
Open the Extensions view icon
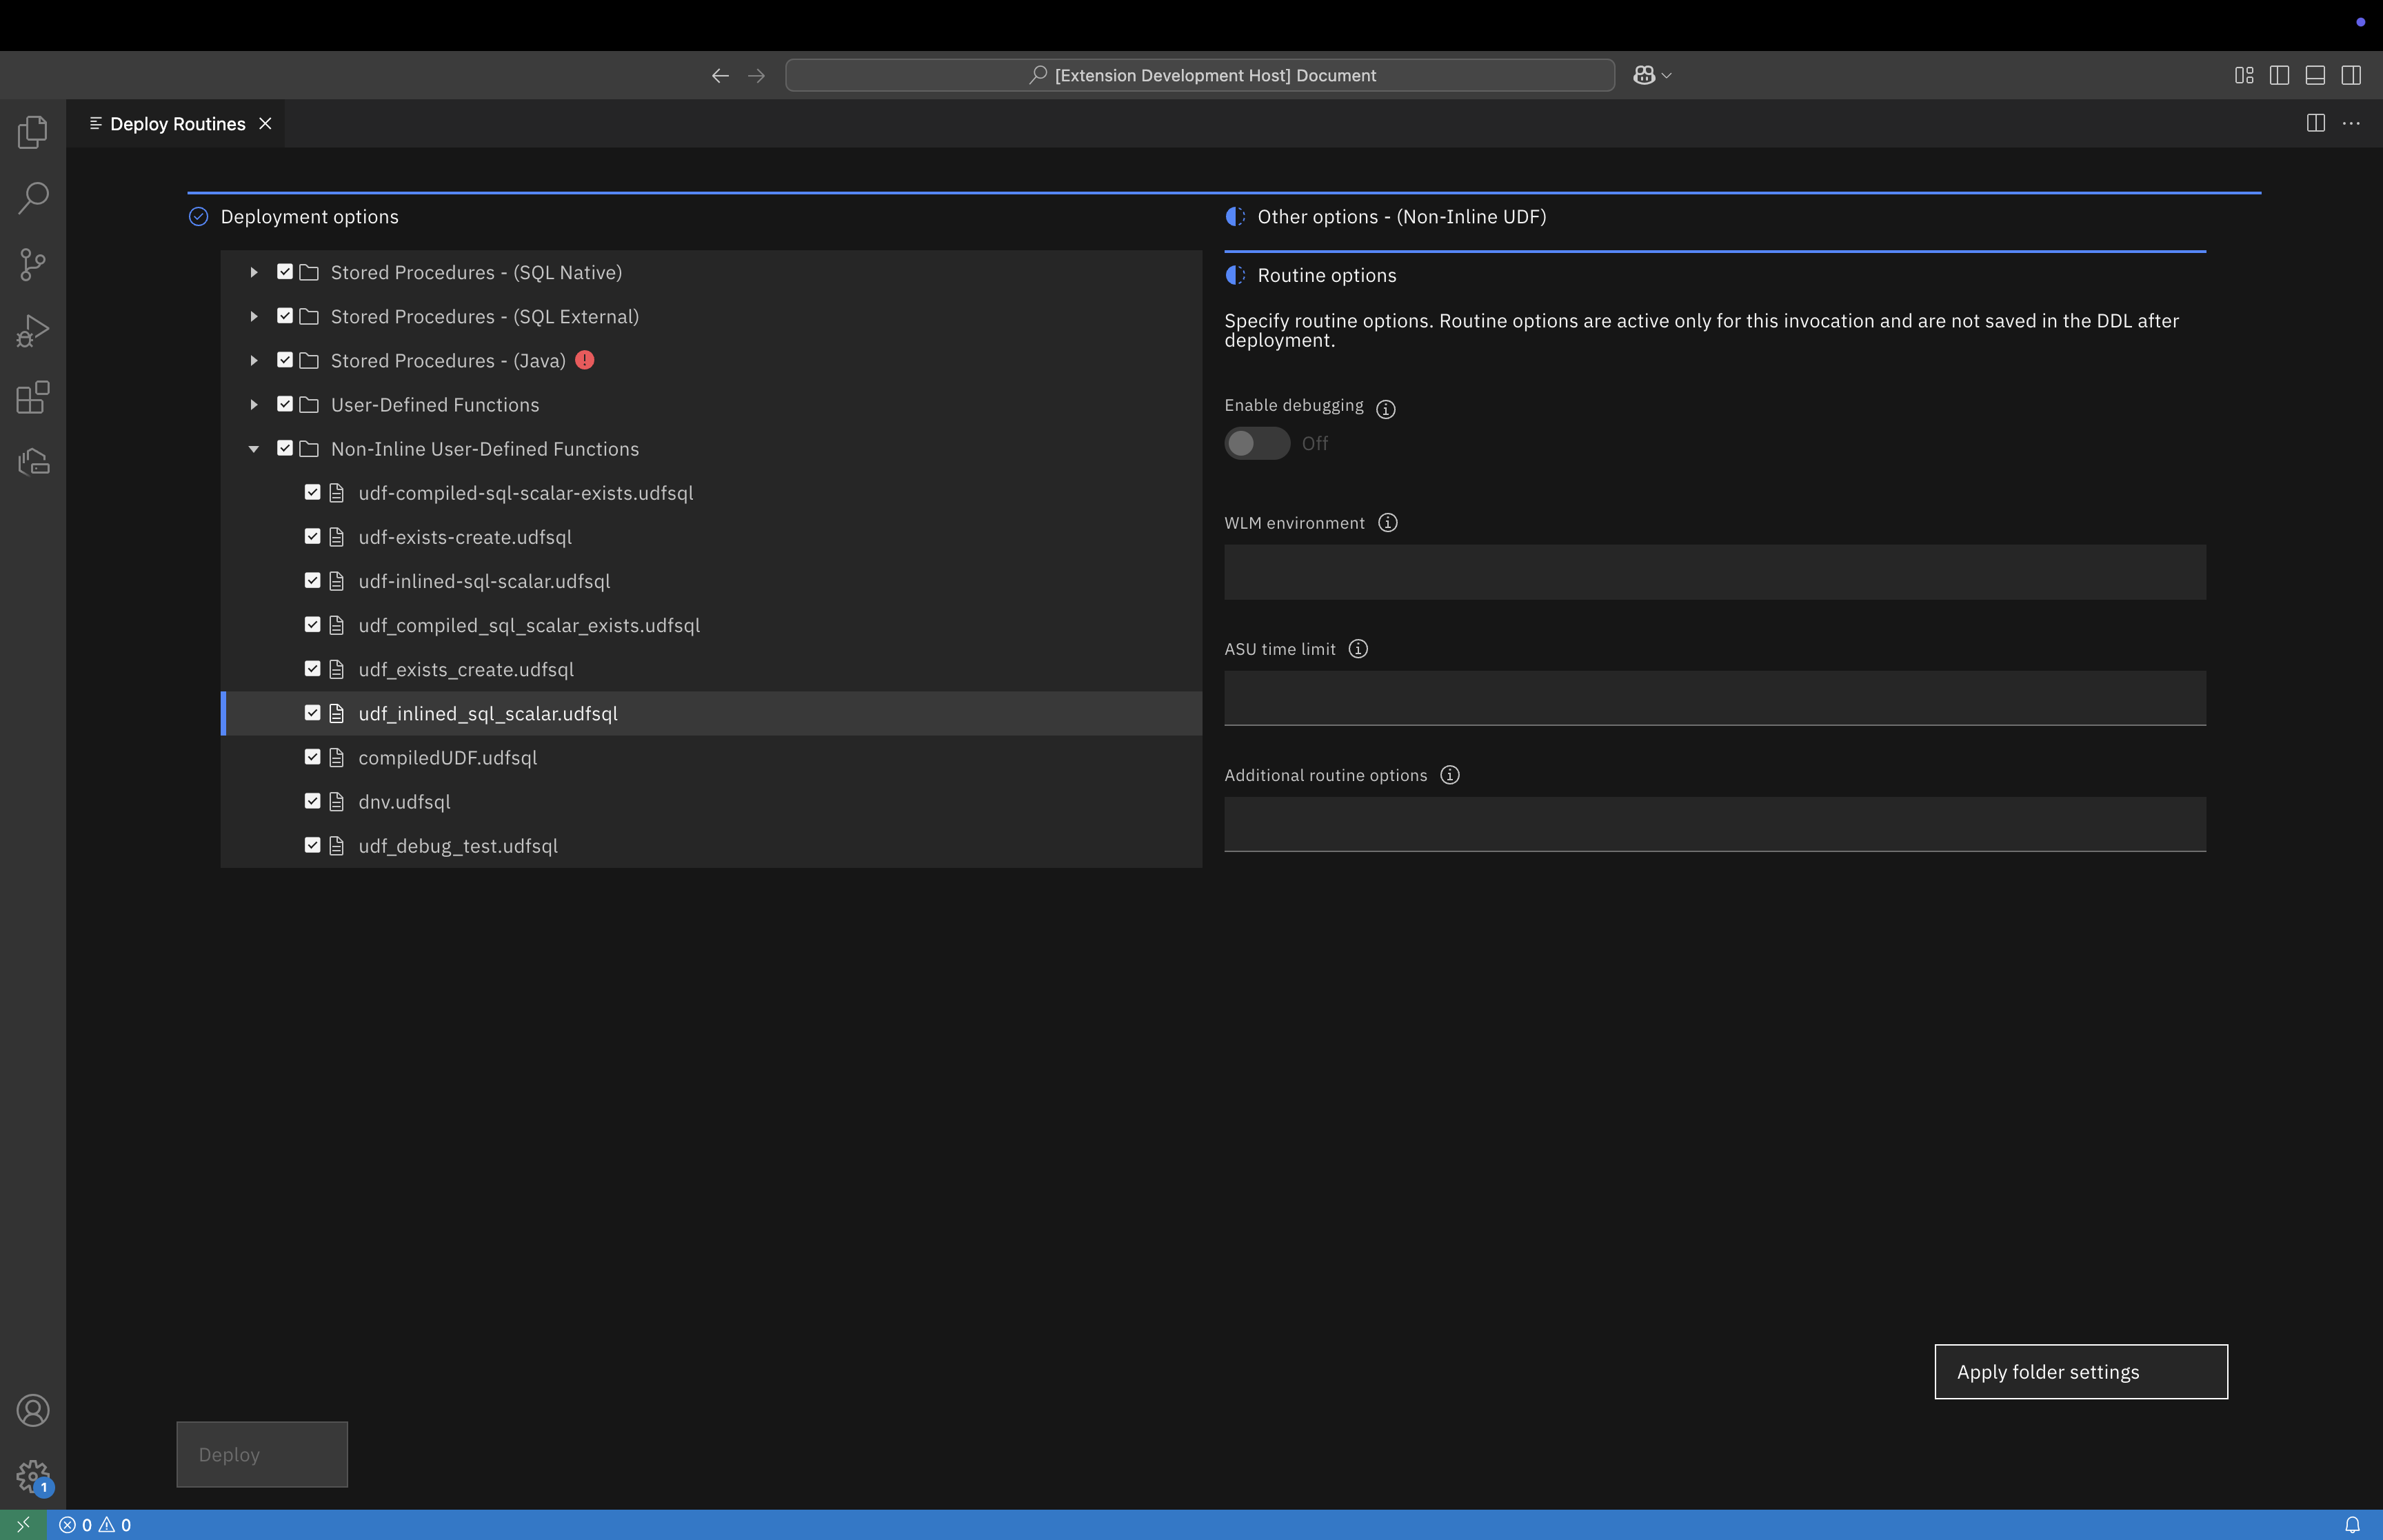(x=32, y=397)
